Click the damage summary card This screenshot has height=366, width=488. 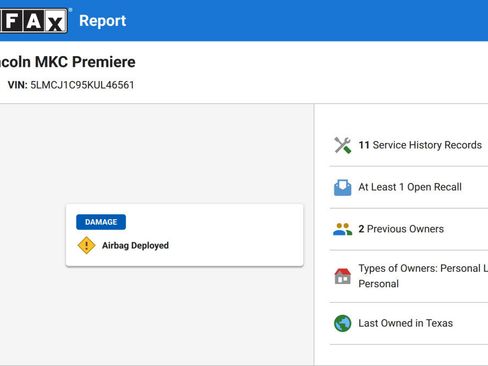point(185,235)
